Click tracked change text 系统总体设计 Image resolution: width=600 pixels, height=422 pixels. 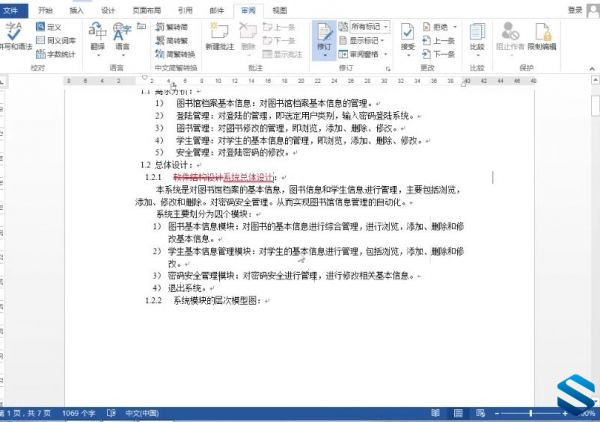tap(248, 177)
